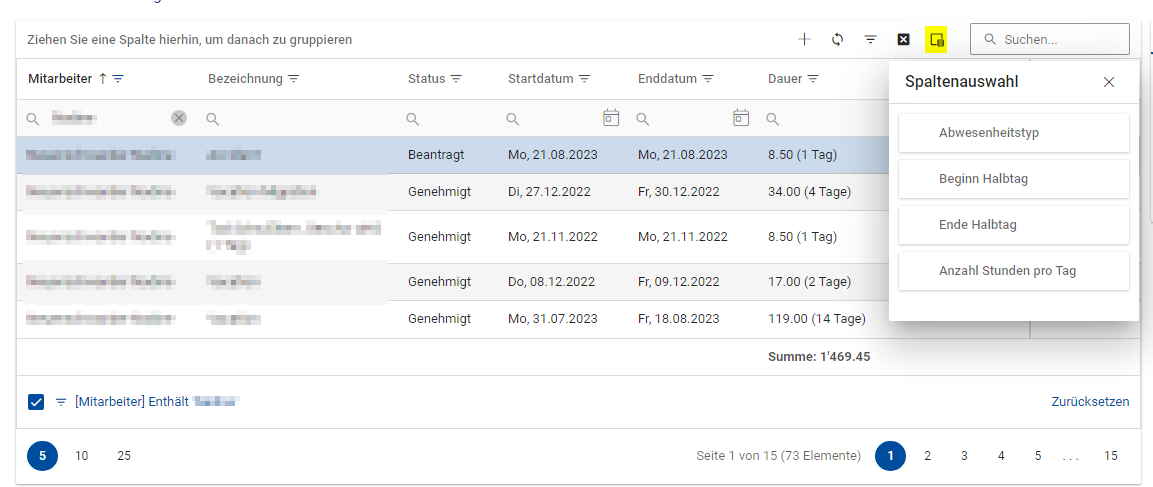This screenshot has height=487, width=1153.
Task: Uncheck the Mitarbeiter filter checkbox
Action: click(x=36, y=402)
